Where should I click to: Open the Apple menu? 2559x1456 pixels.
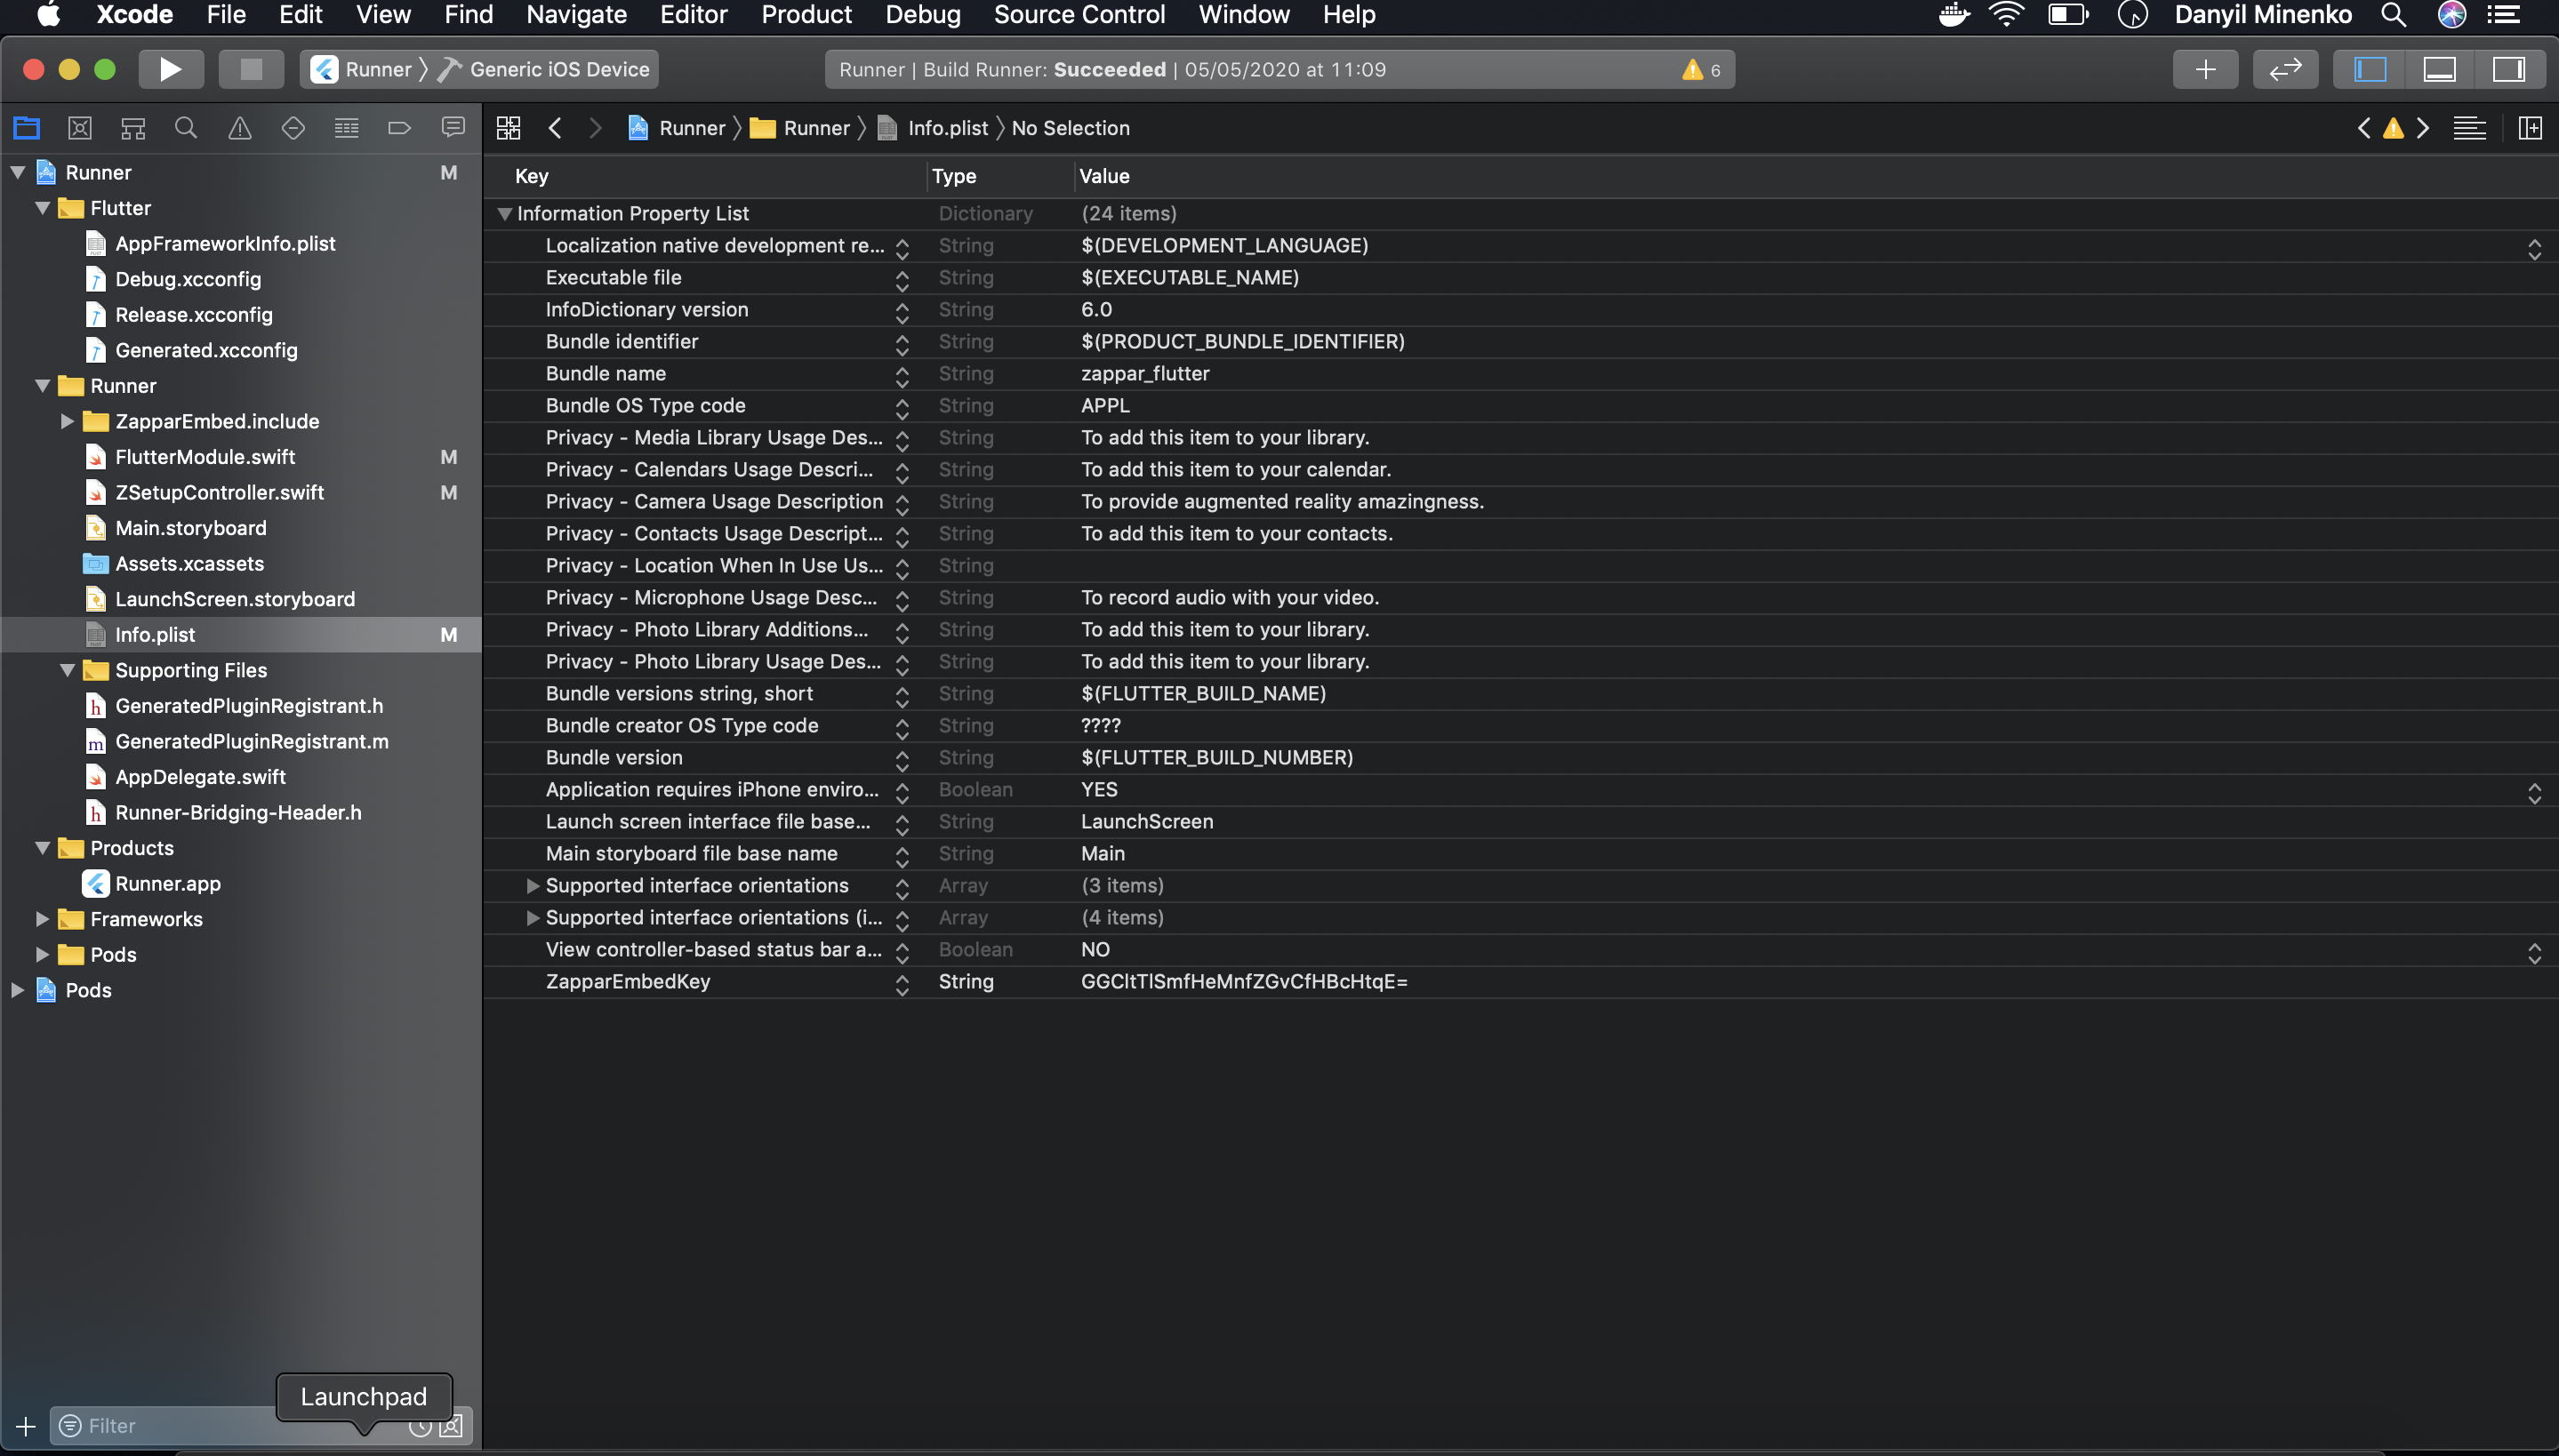pos(47,15)
